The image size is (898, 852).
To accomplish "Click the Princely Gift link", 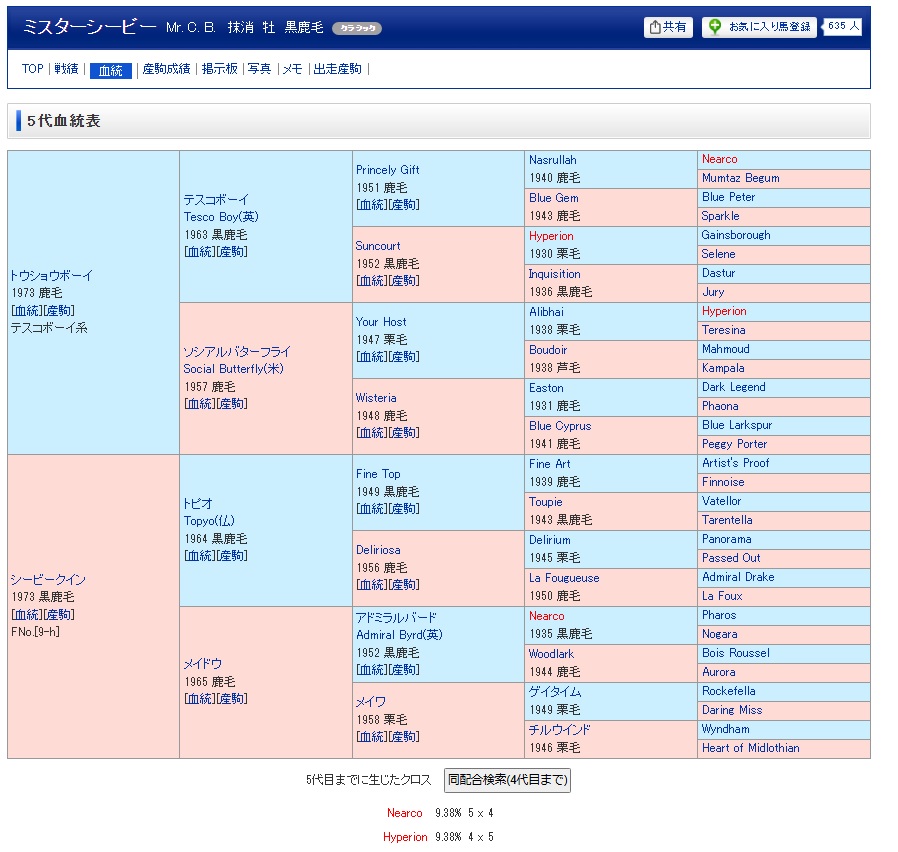I will [x=387, y=170].
